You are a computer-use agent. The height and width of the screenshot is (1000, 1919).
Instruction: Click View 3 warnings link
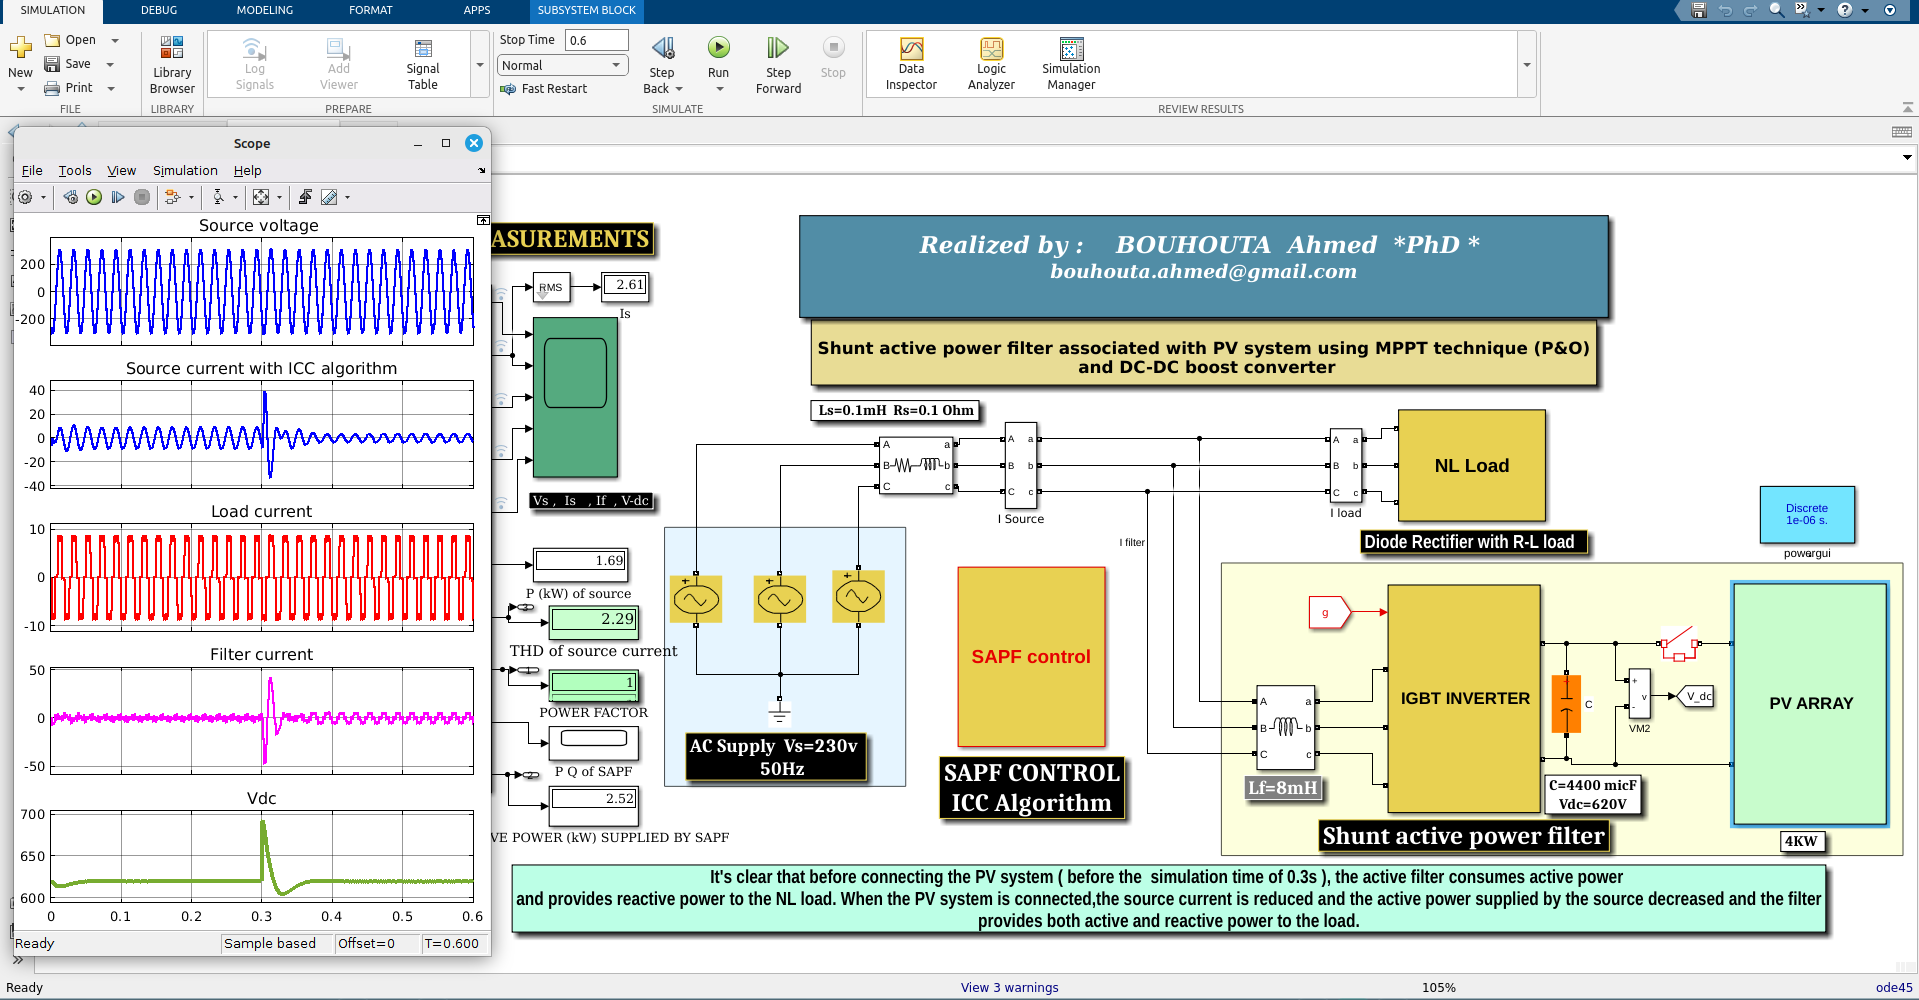[1010, 987]
